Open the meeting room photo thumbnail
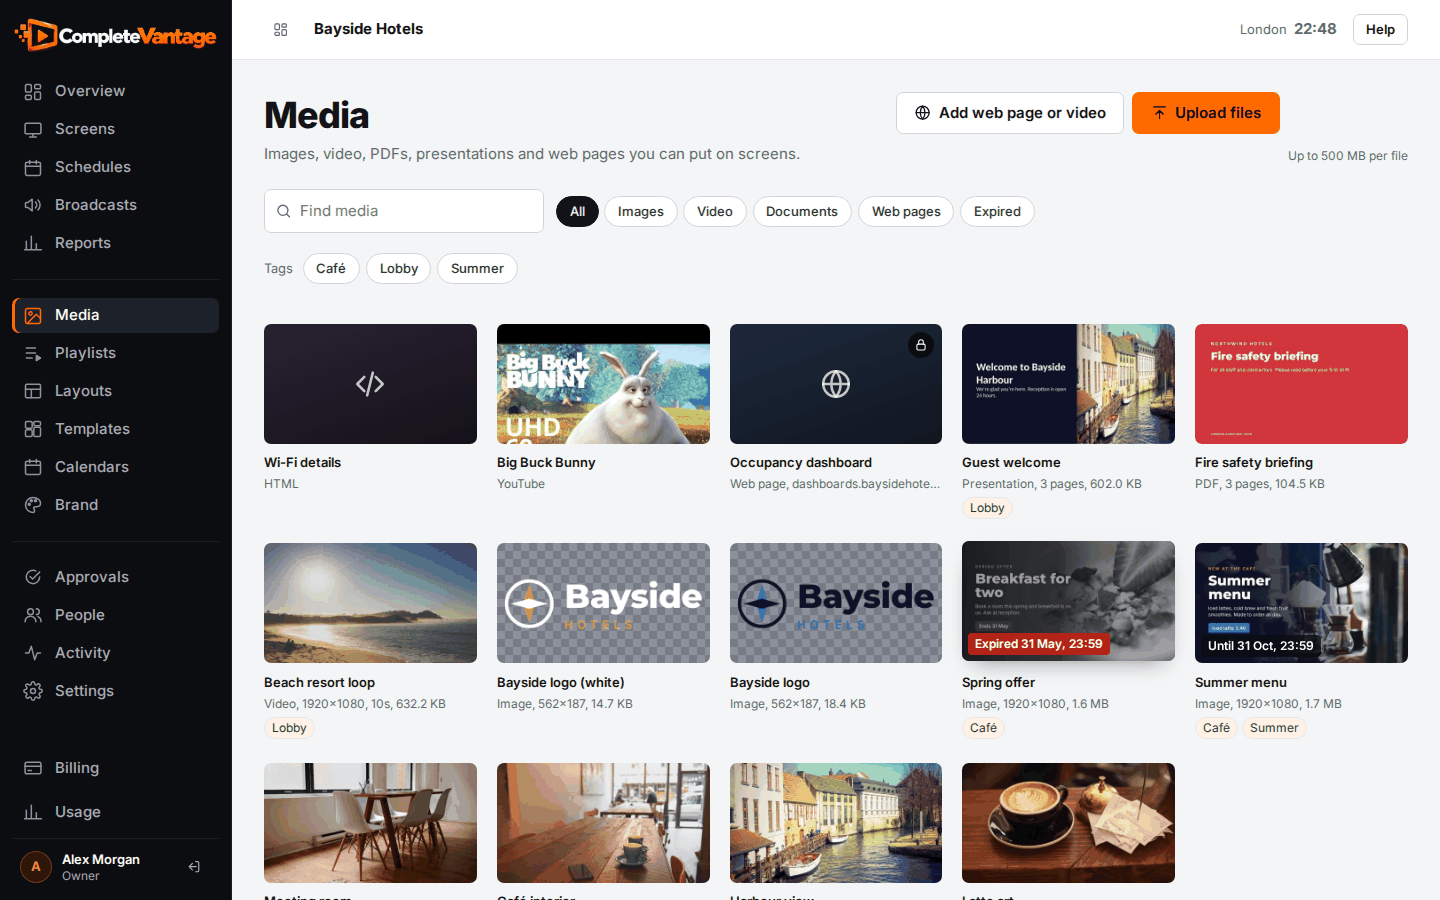1440x900 pixels. 370,823
